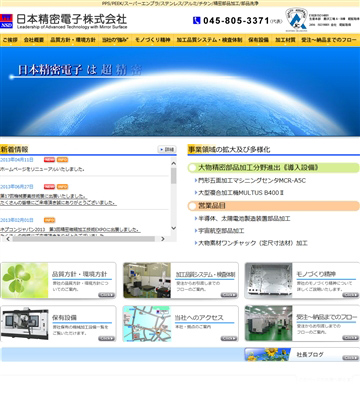Click the Click button on the モノづくり精神 card
Viewport: 360px width, 396px height.
coord(350,295)
